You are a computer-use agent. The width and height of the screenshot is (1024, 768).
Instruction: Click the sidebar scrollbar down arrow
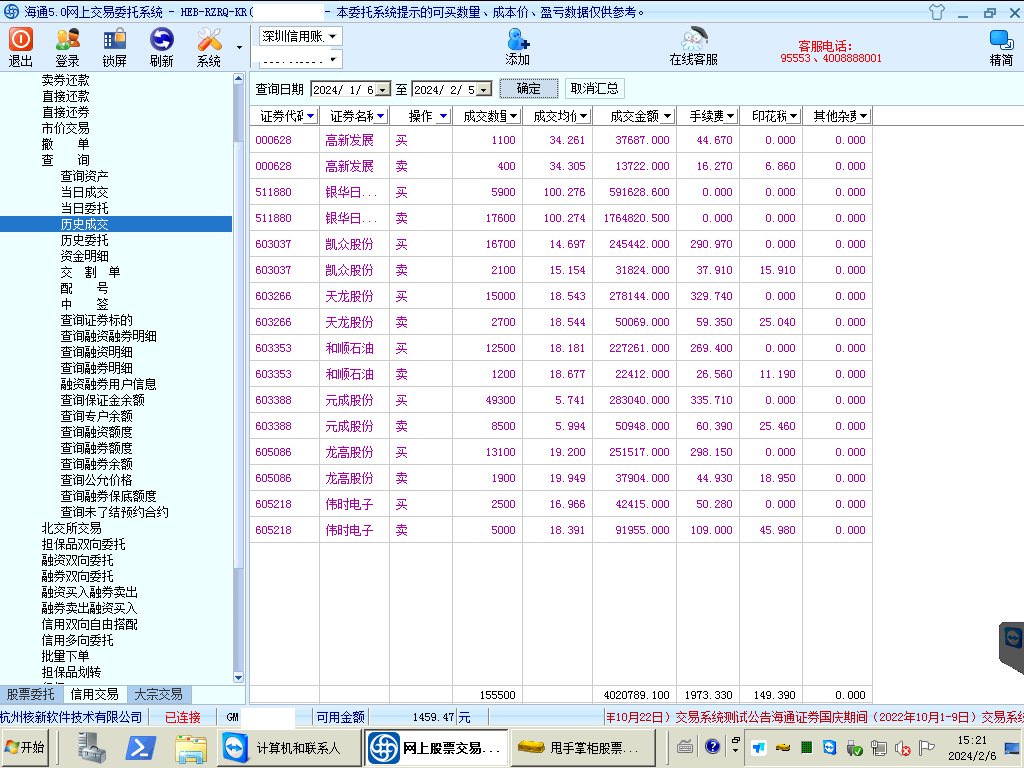(x=238, y=678)
